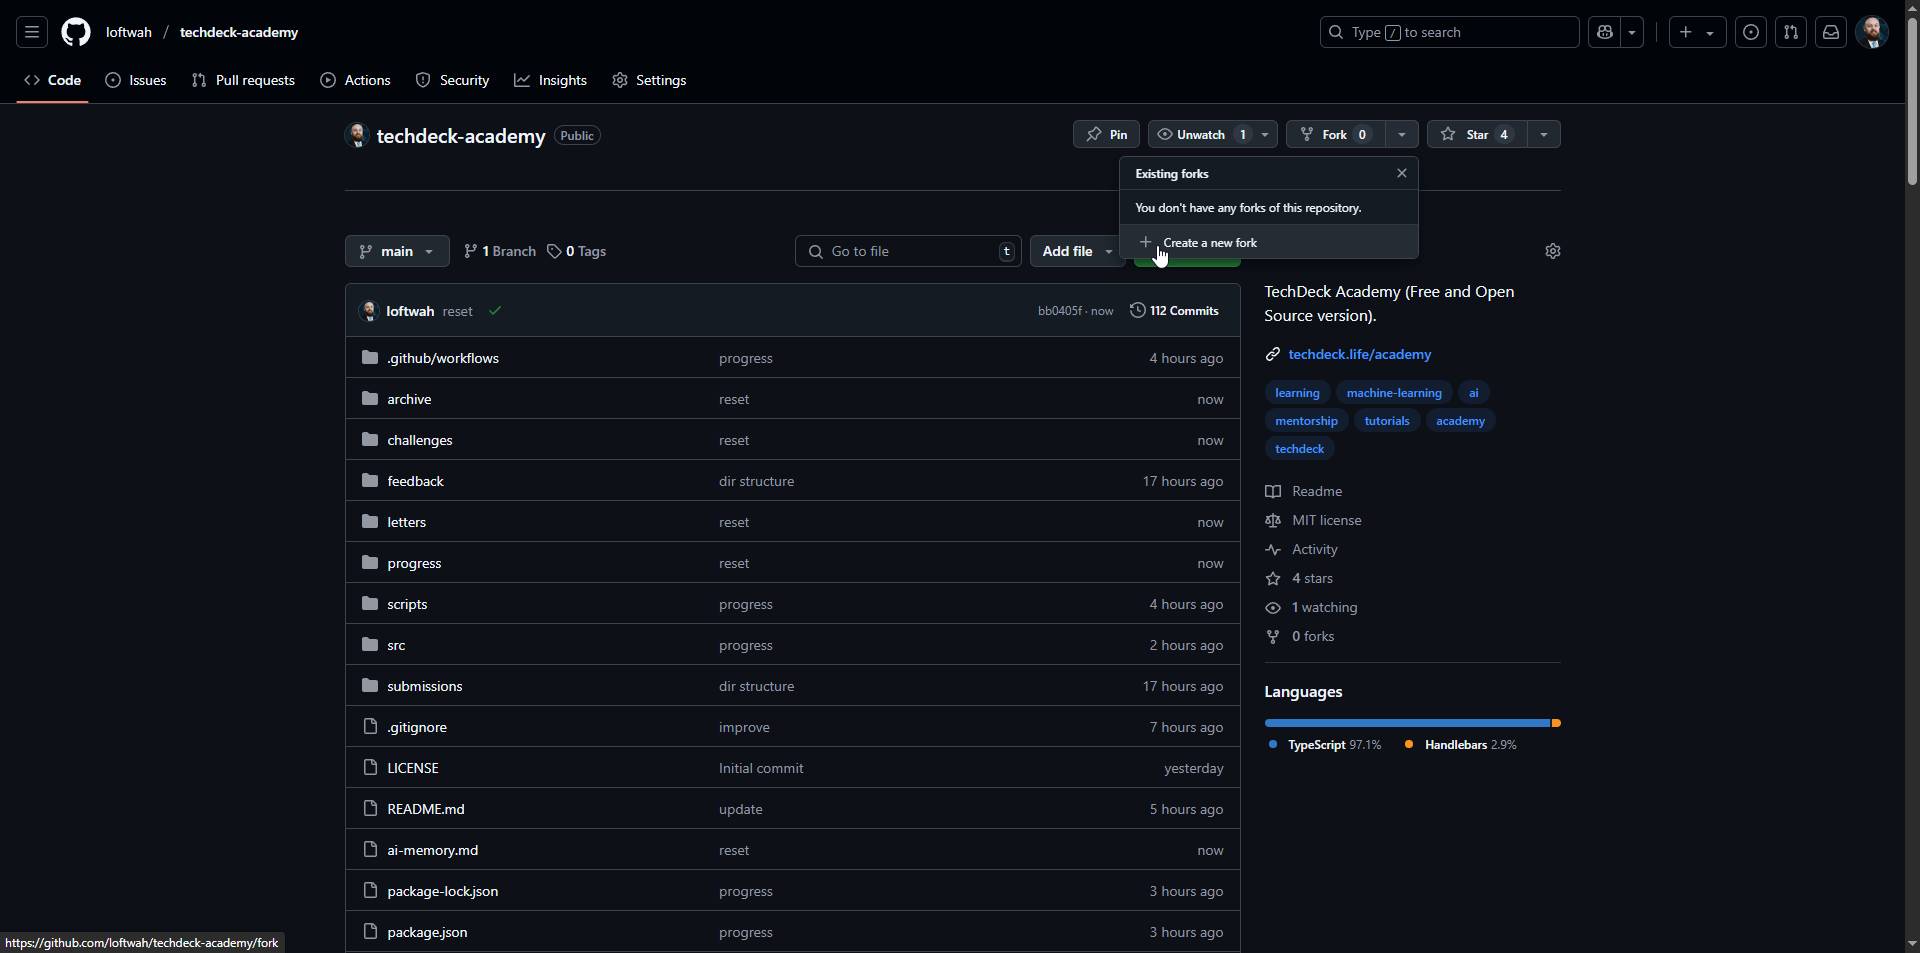Open the Security tab
1920x953 pixels.
tap(453, 80)
